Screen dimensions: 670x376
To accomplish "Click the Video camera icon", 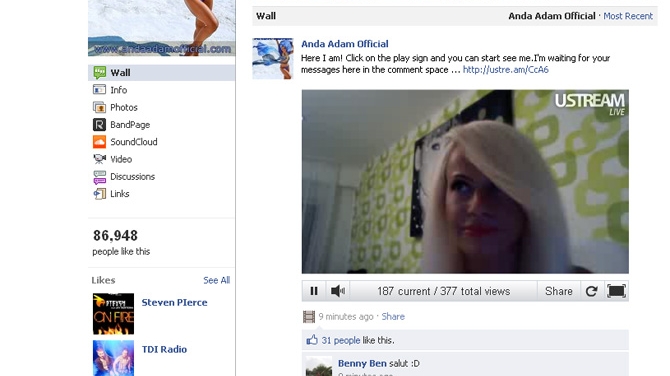I will pyautogui.click(x=99, y=159).
